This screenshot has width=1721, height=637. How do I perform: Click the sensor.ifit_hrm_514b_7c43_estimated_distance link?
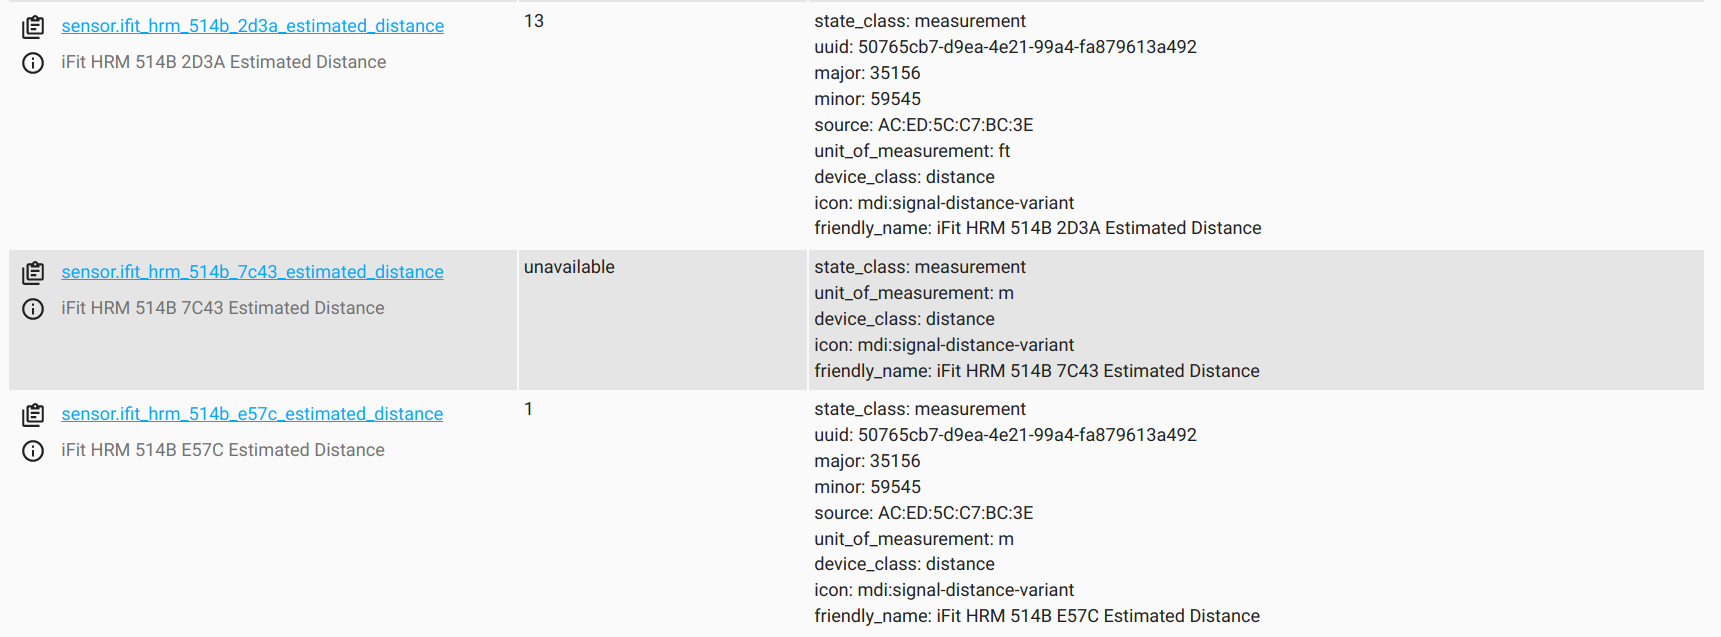[252, 271]
